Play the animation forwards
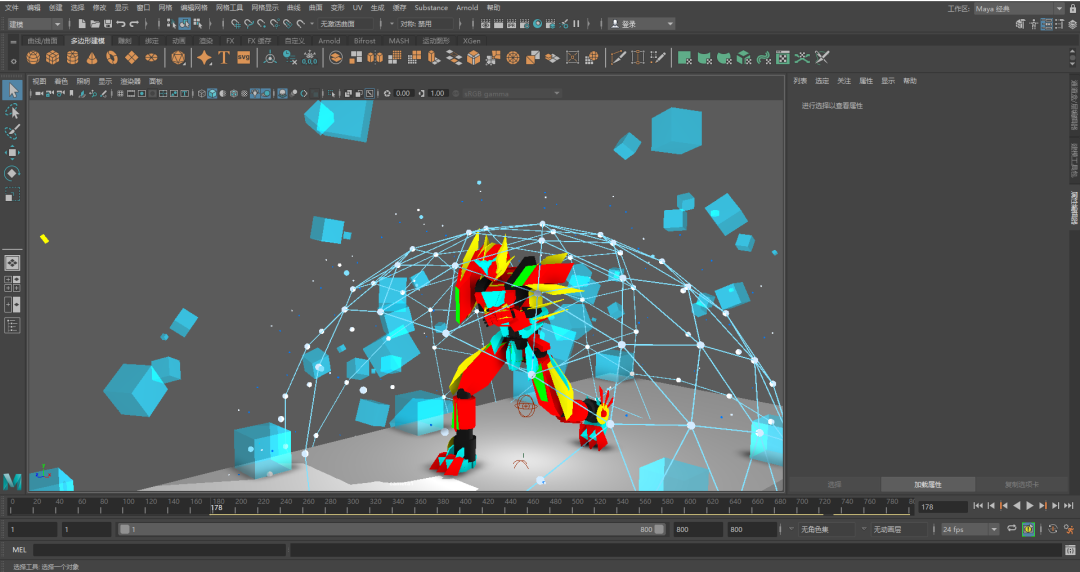 coord(1030,506)
